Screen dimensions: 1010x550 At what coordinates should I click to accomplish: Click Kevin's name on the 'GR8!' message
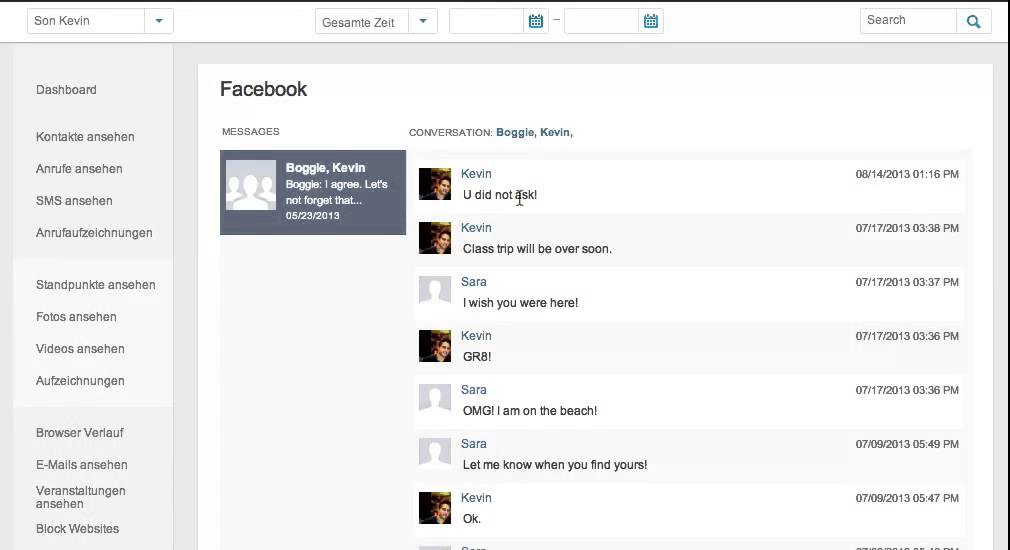pos(476,336)
